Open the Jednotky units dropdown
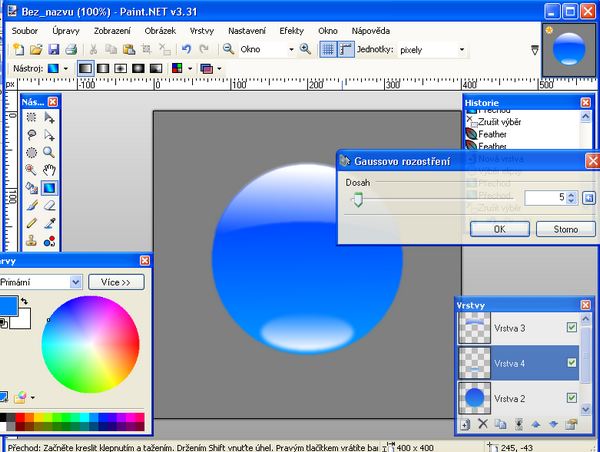 click(x=461, y=49)
